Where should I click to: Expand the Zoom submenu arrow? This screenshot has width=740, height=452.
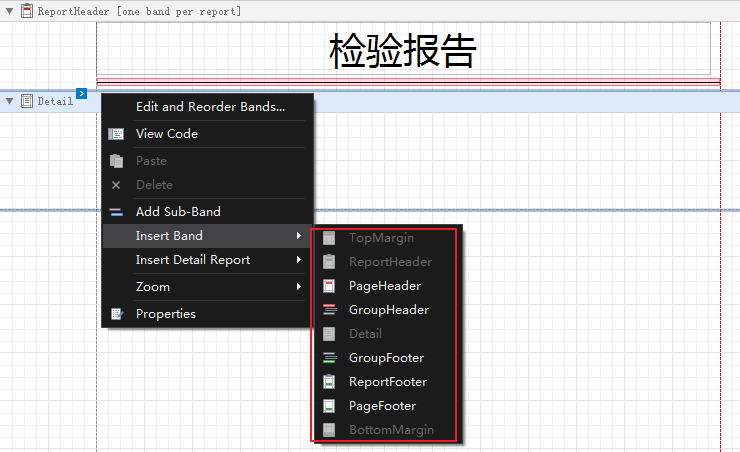pyautogui.click(x=299, y=286)
